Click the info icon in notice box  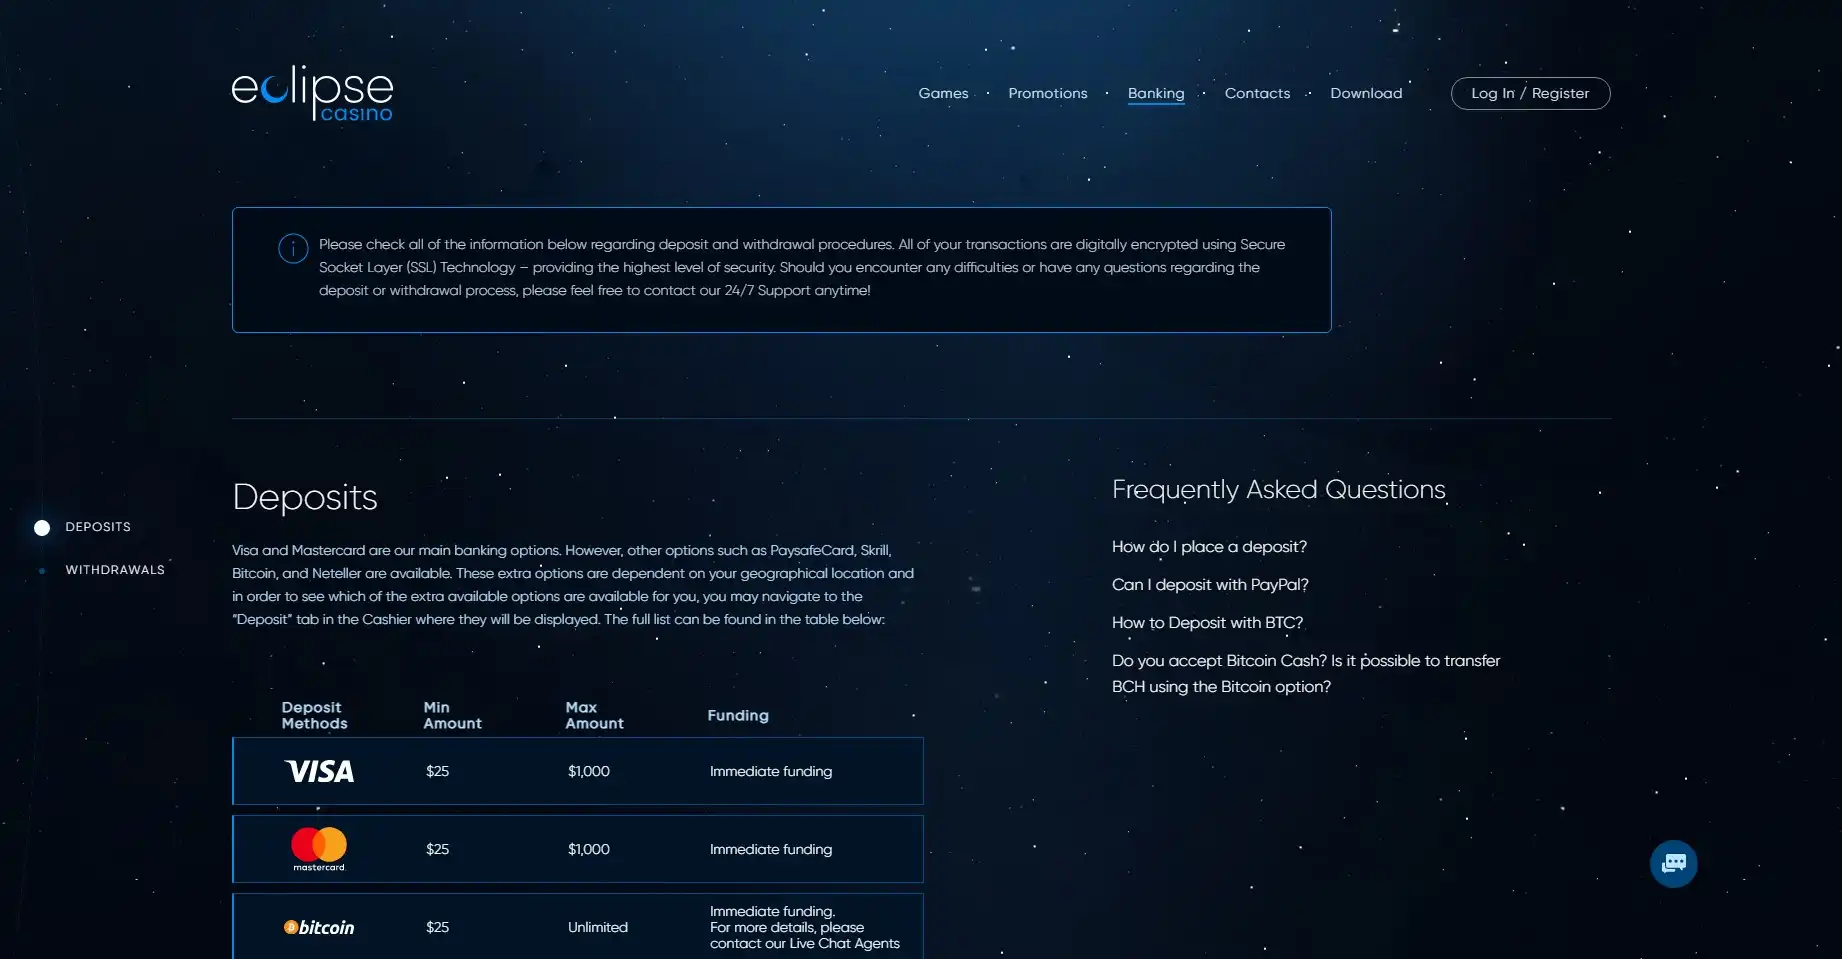point(293,248)
